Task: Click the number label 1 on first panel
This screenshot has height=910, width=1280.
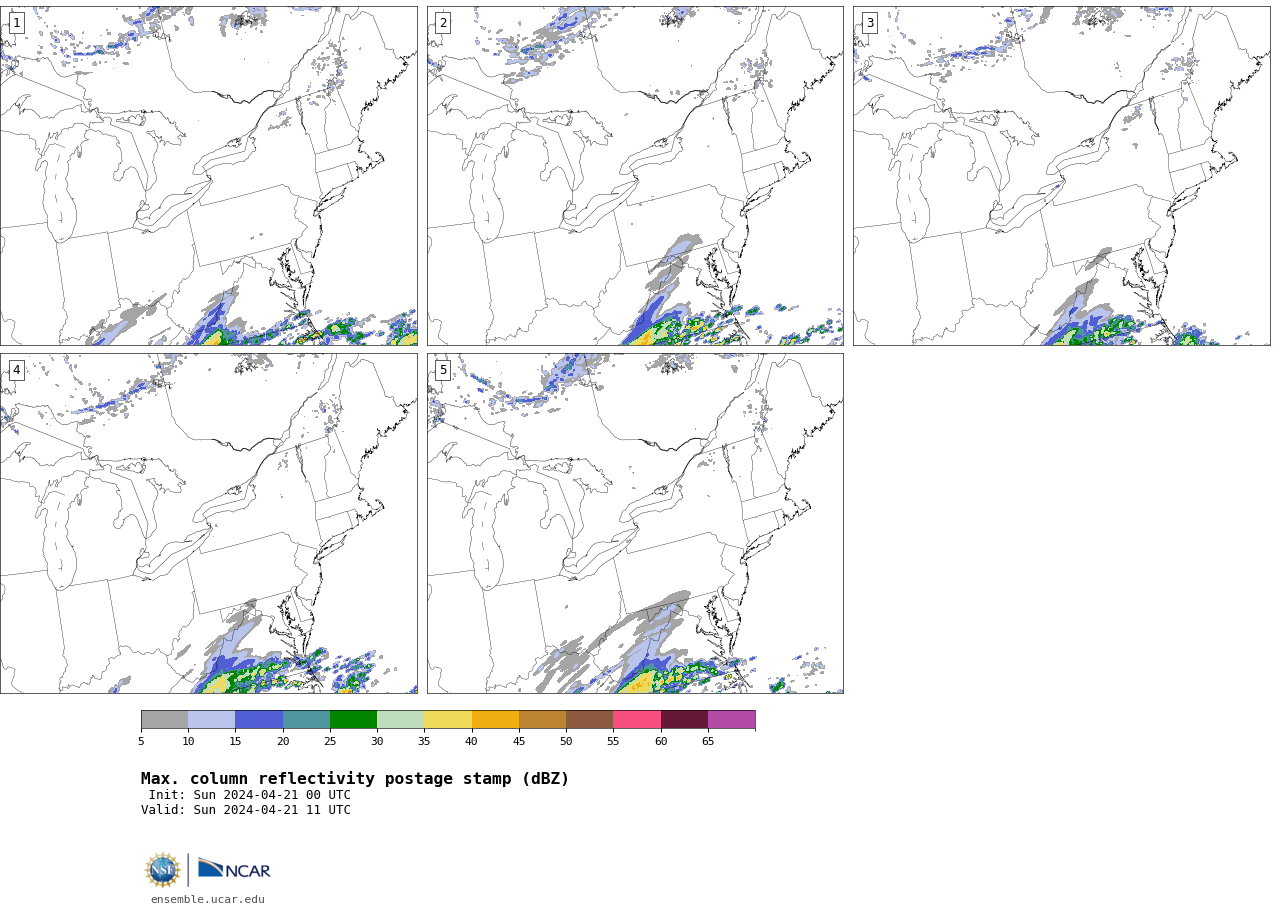Action: pos(16,23)
